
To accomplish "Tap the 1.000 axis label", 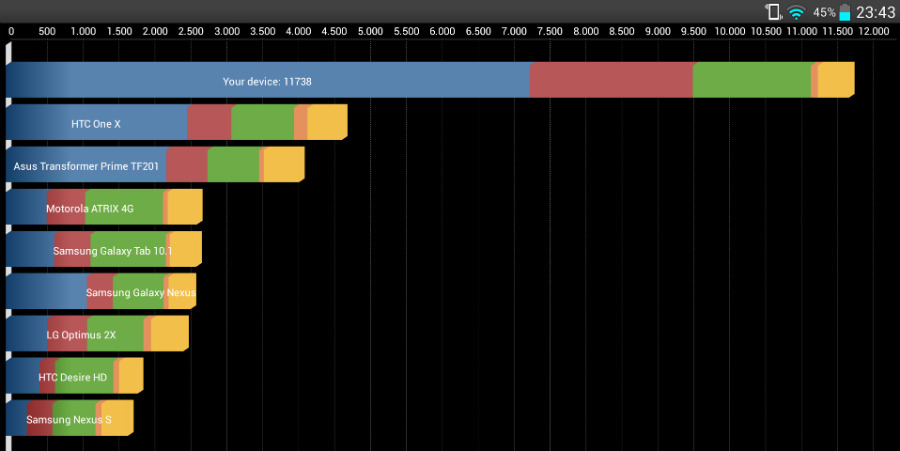I will [x=83, y=31].
